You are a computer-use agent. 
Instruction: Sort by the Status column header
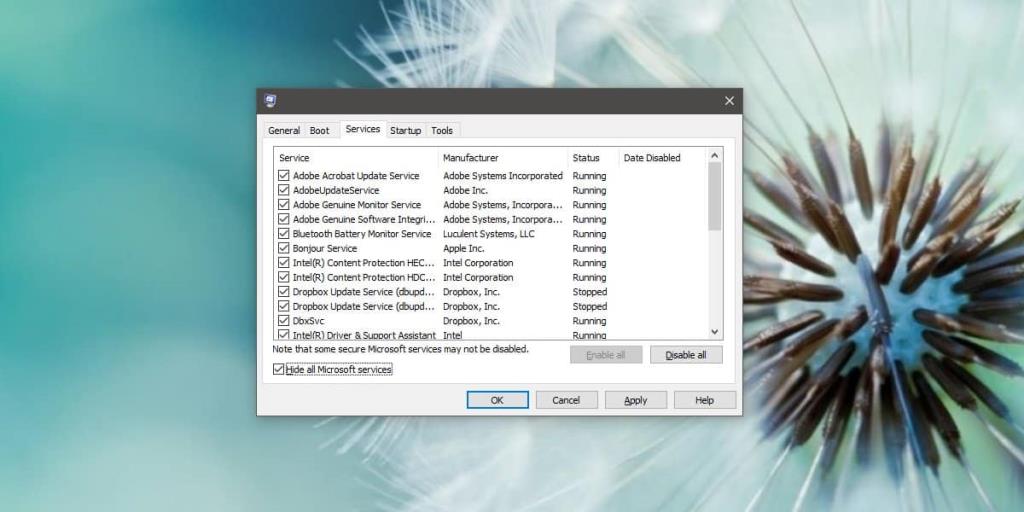tap(593, 158)
